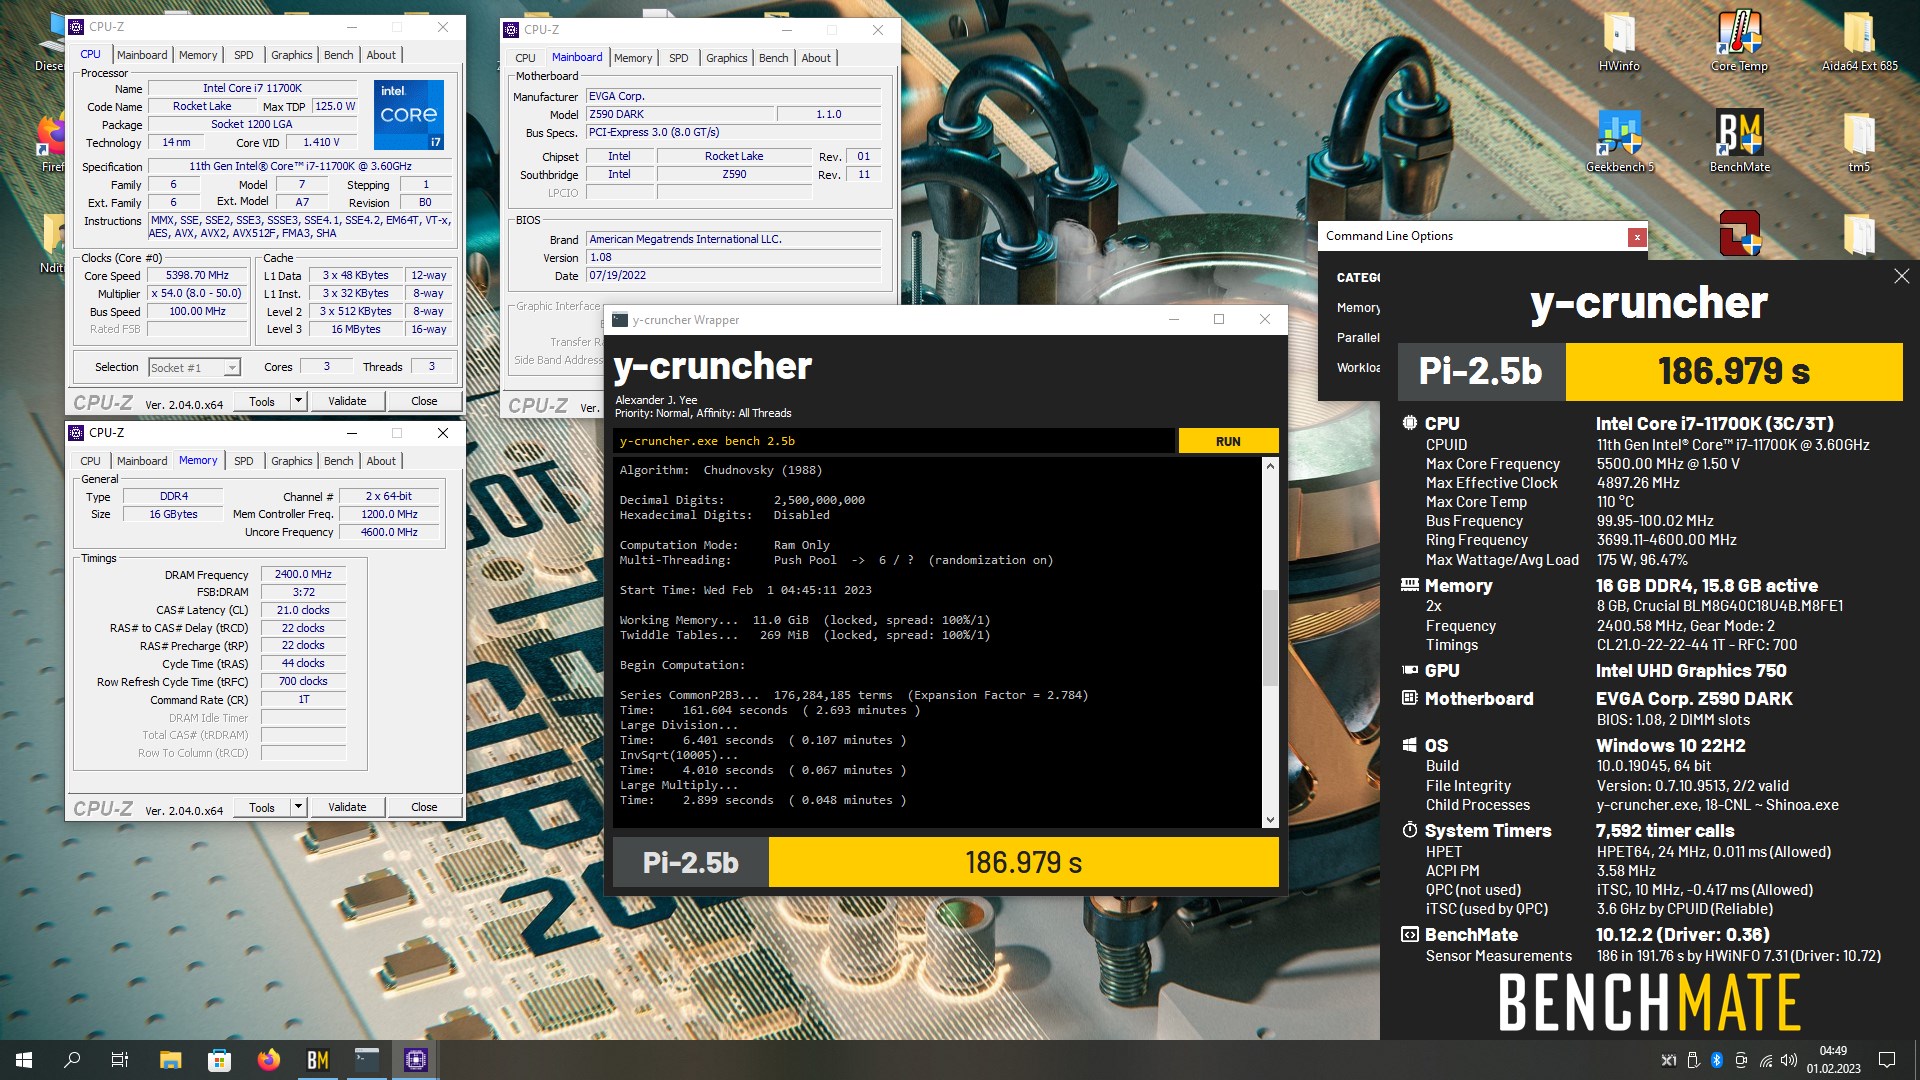This screenshot has height=1080, width=1920.
Task: Launch the Geekbench 5 desktop shortcut
Action: 1619,142
